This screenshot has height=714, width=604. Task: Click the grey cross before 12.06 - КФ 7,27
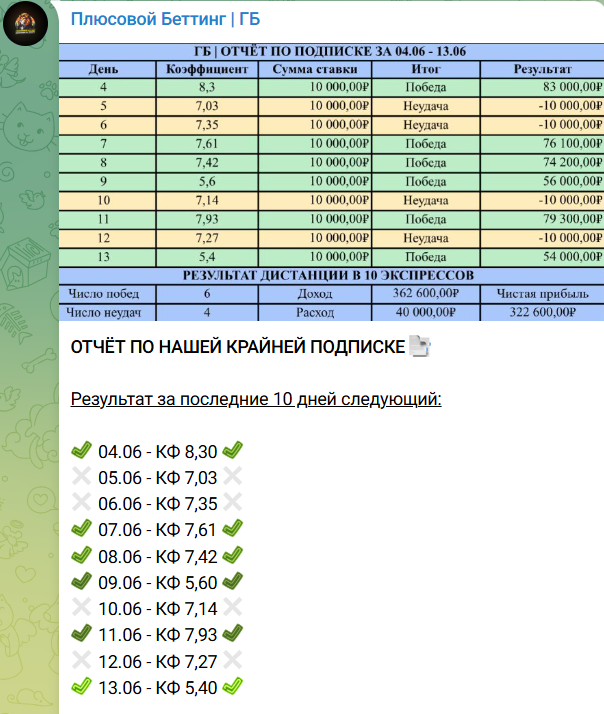coord(82,660)
